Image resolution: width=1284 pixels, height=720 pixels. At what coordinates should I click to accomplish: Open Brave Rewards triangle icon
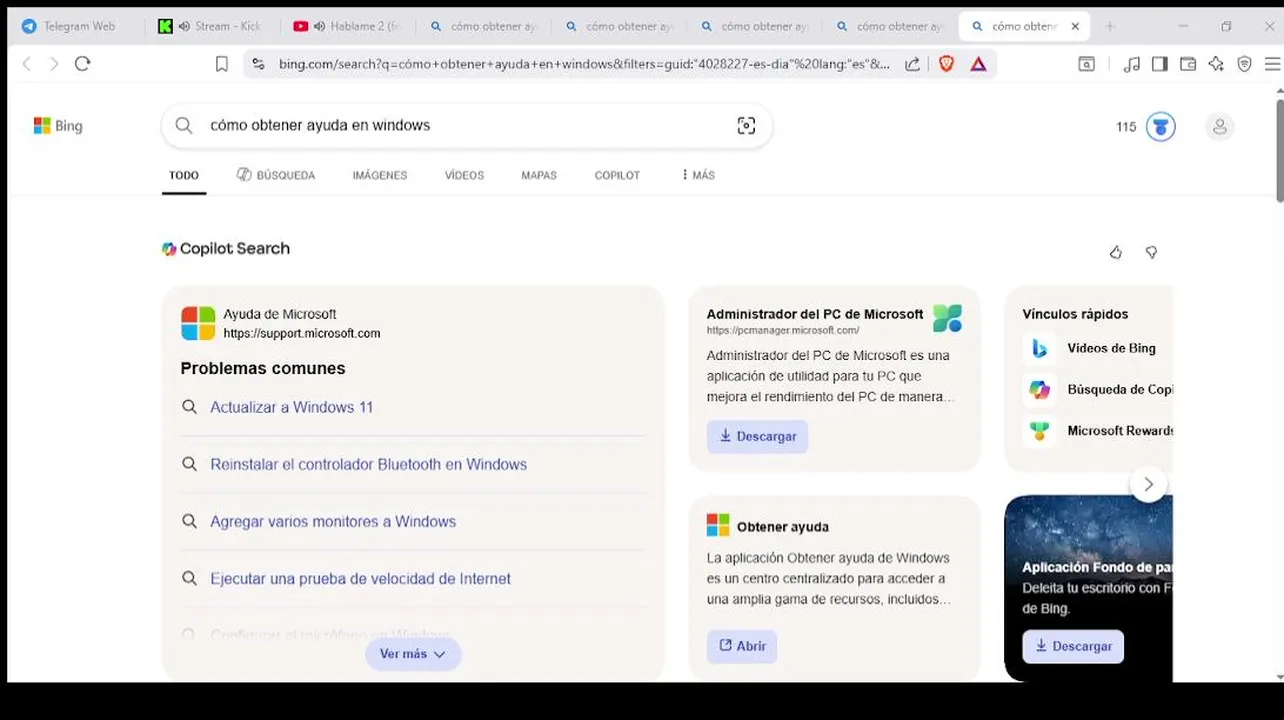click(978, 64)
